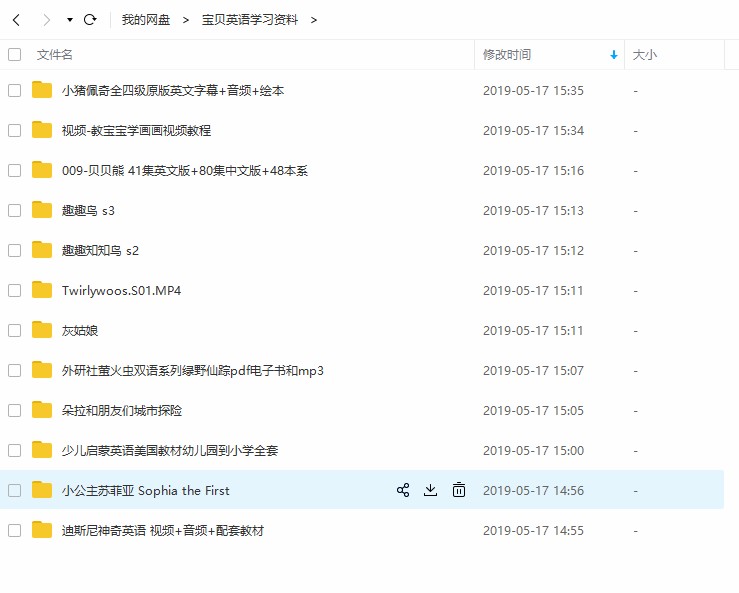The height and width of the screenshot is (593, 739).
Task: Open 少儿启蒙英语美国教材幼儿园到小学全套
Action: (170, 451)
